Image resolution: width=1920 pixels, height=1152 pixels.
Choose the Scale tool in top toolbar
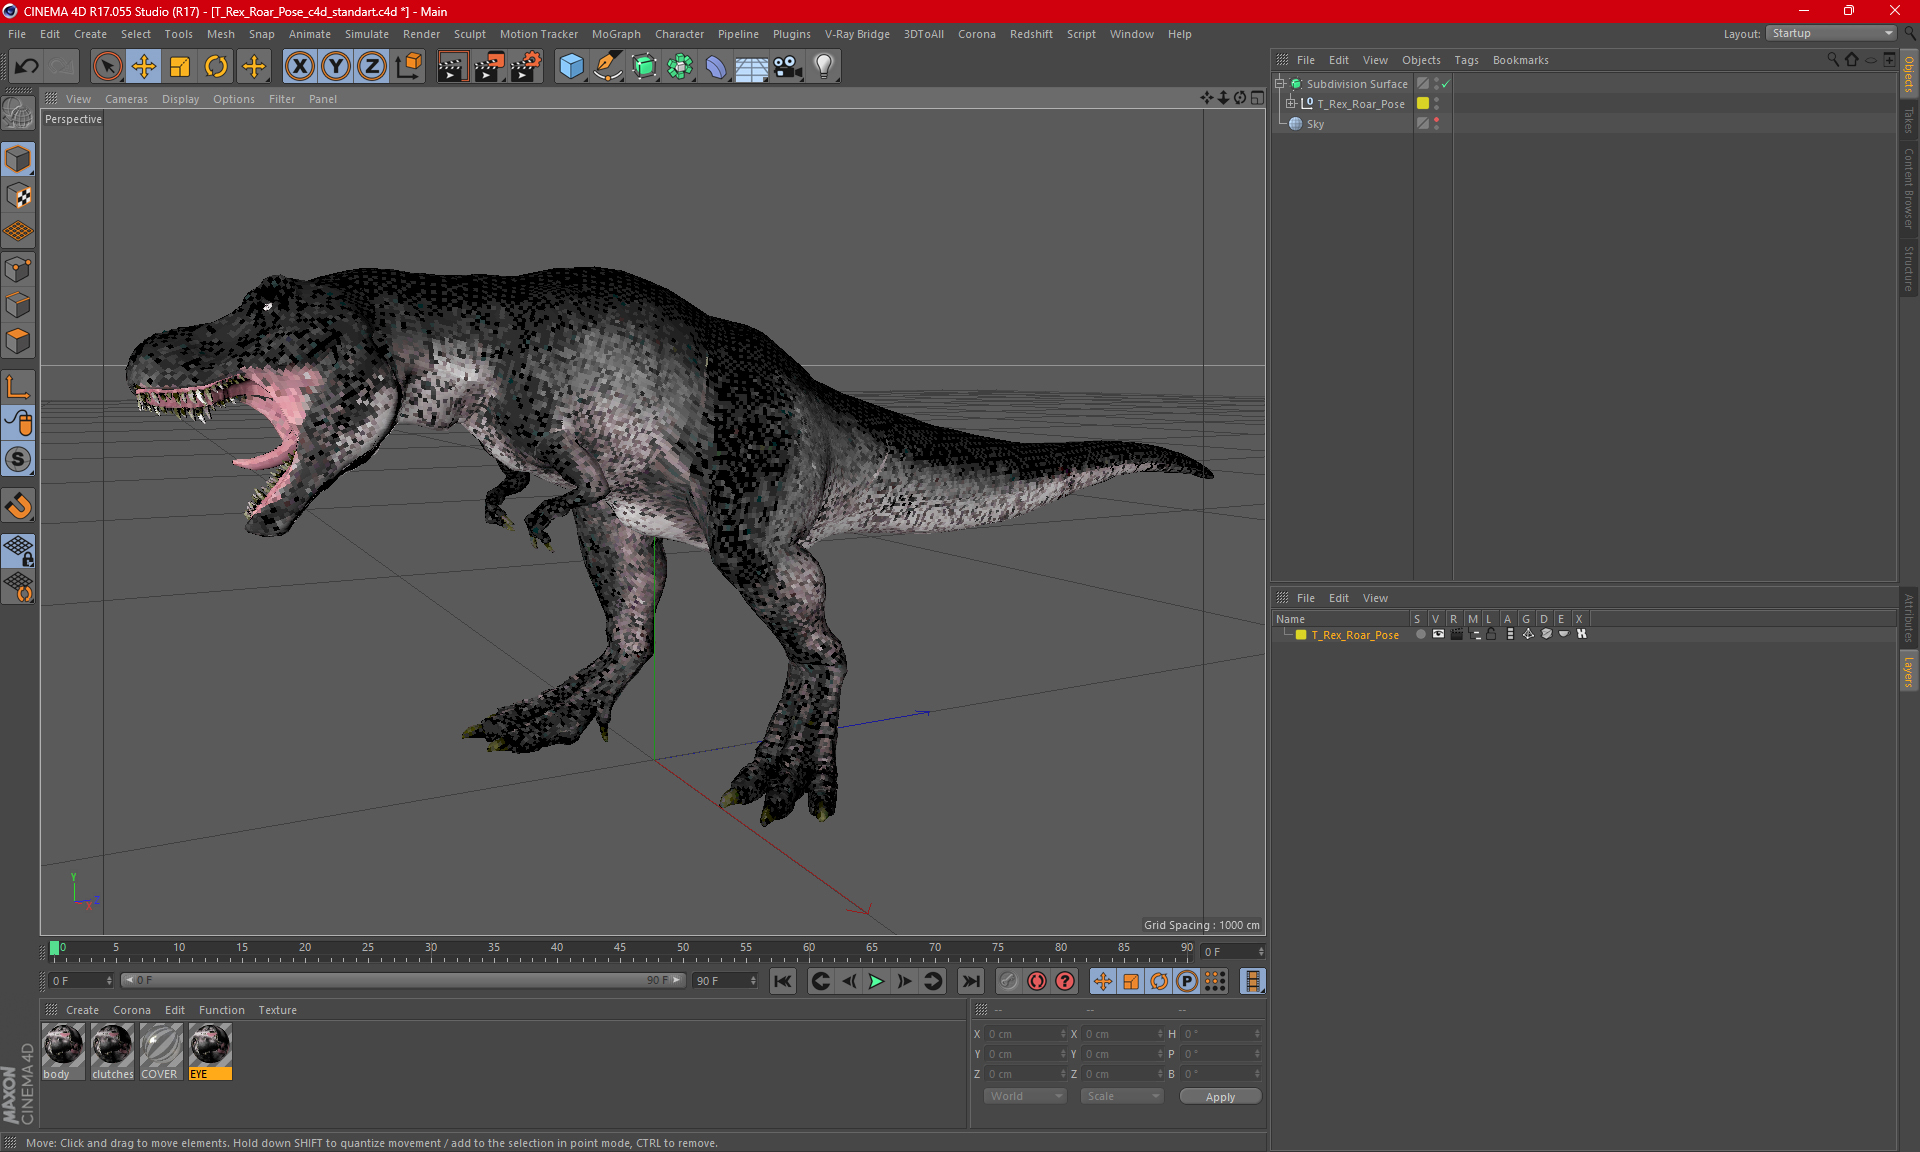[x=180, y=66]
